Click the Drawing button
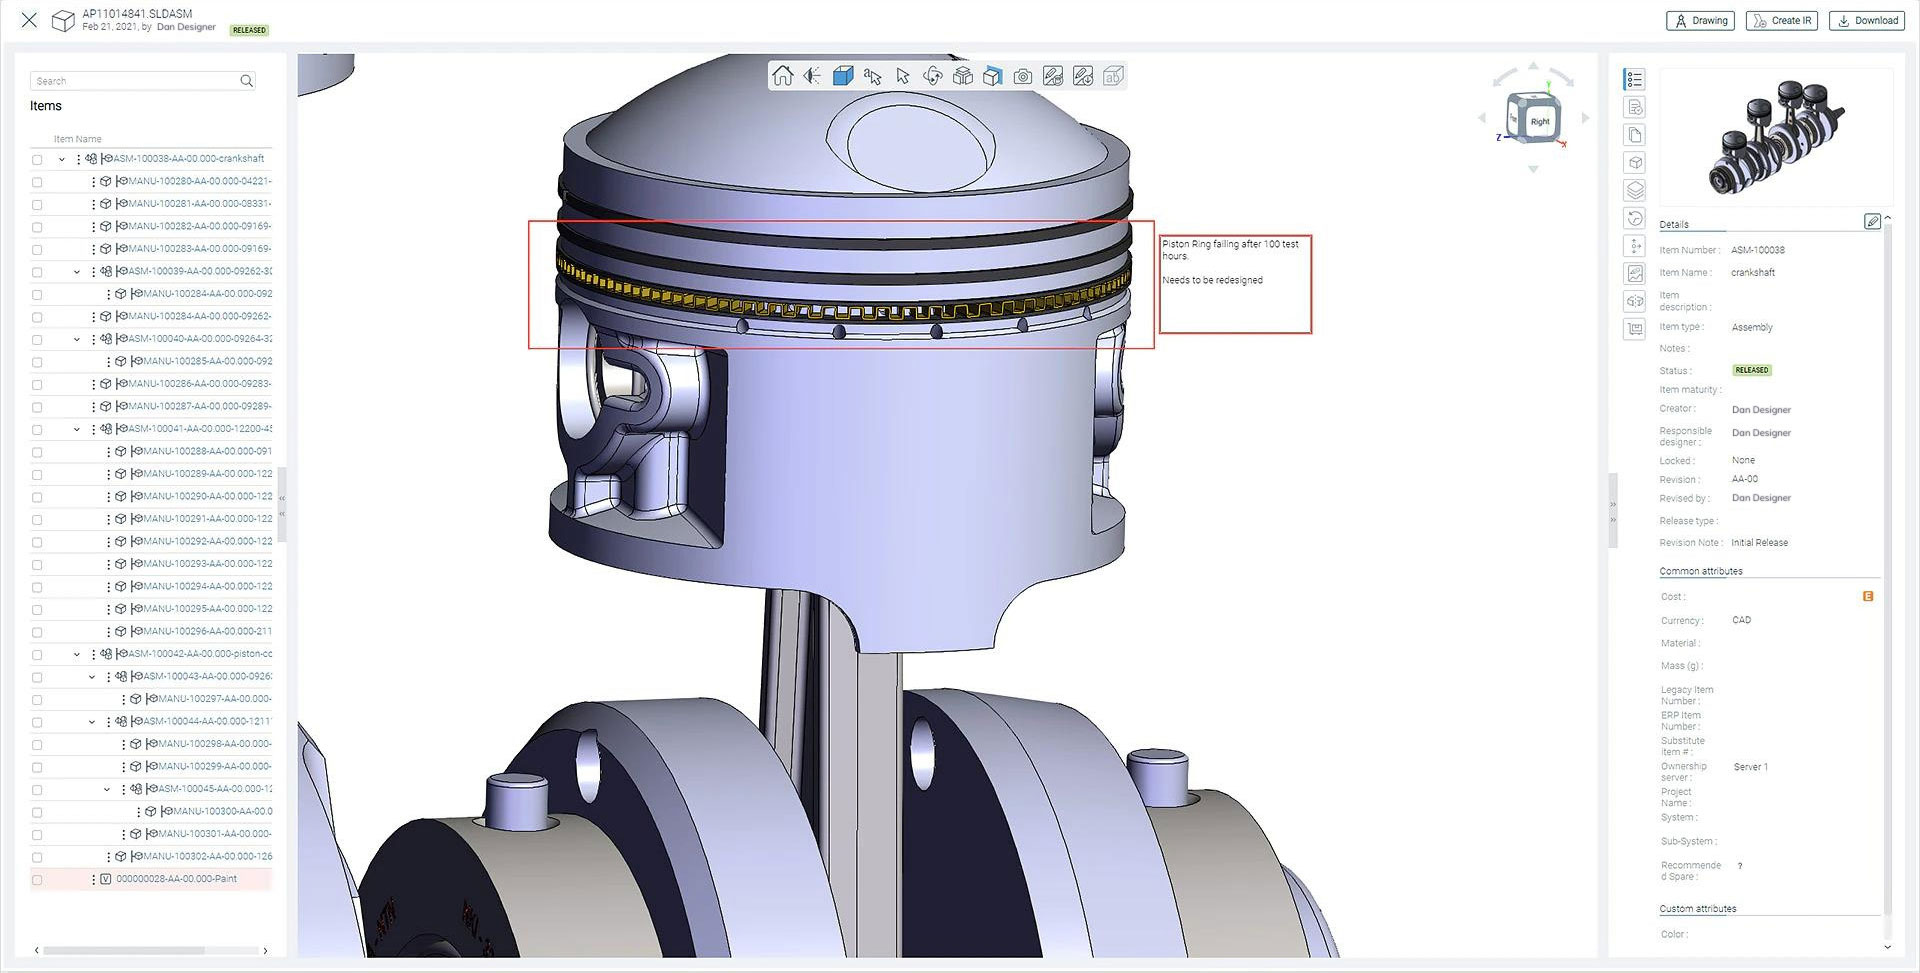The image size is (1920, 973). tap(1700, 20)
